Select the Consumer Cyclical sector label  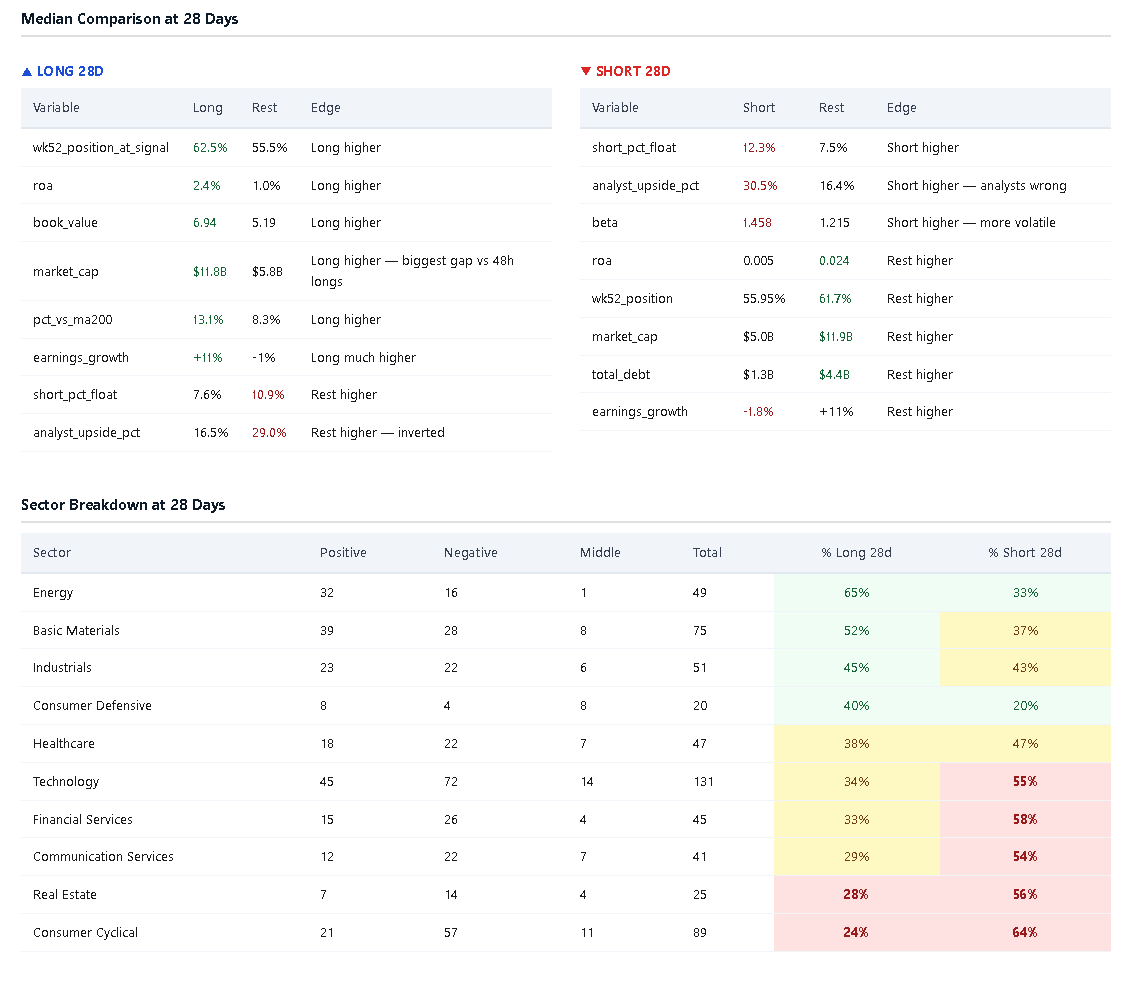pos(85,933)
